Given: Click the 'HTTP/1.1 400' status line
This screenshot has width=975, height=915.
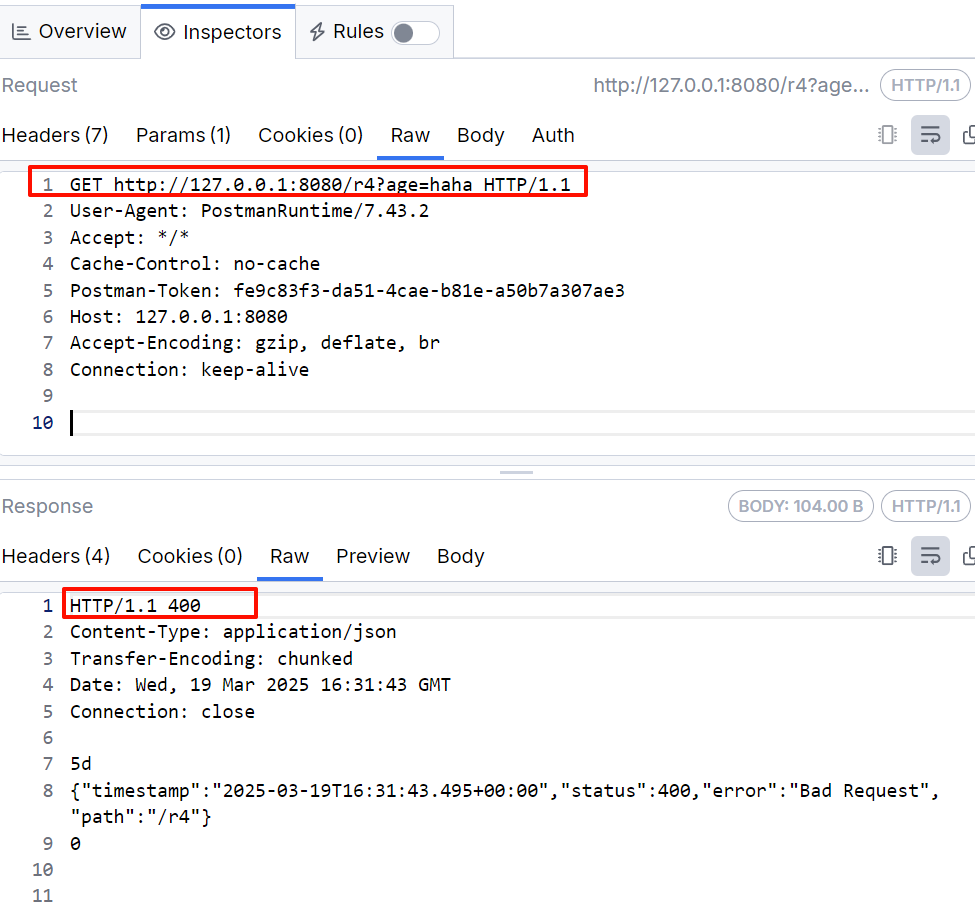Looking at the screenshot, I should 135,605.
